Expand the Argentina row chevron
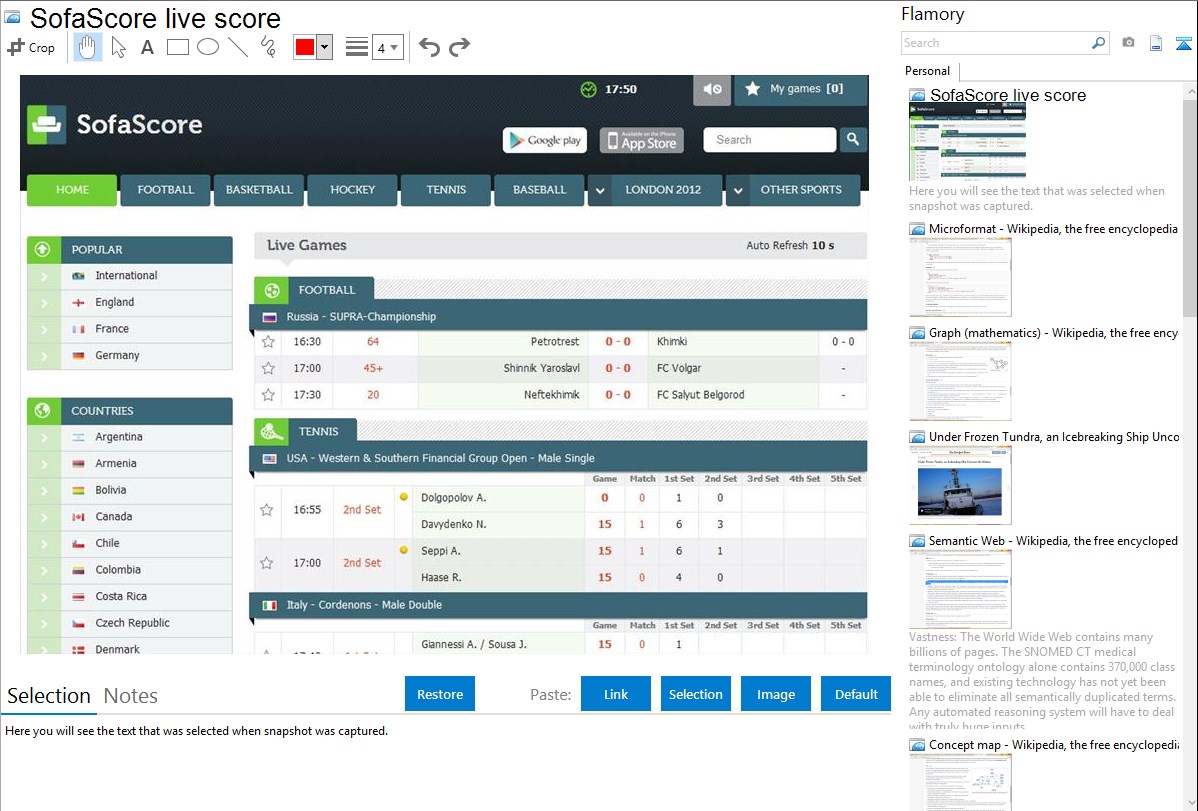 pyautogui.click(x=44, y=437)
